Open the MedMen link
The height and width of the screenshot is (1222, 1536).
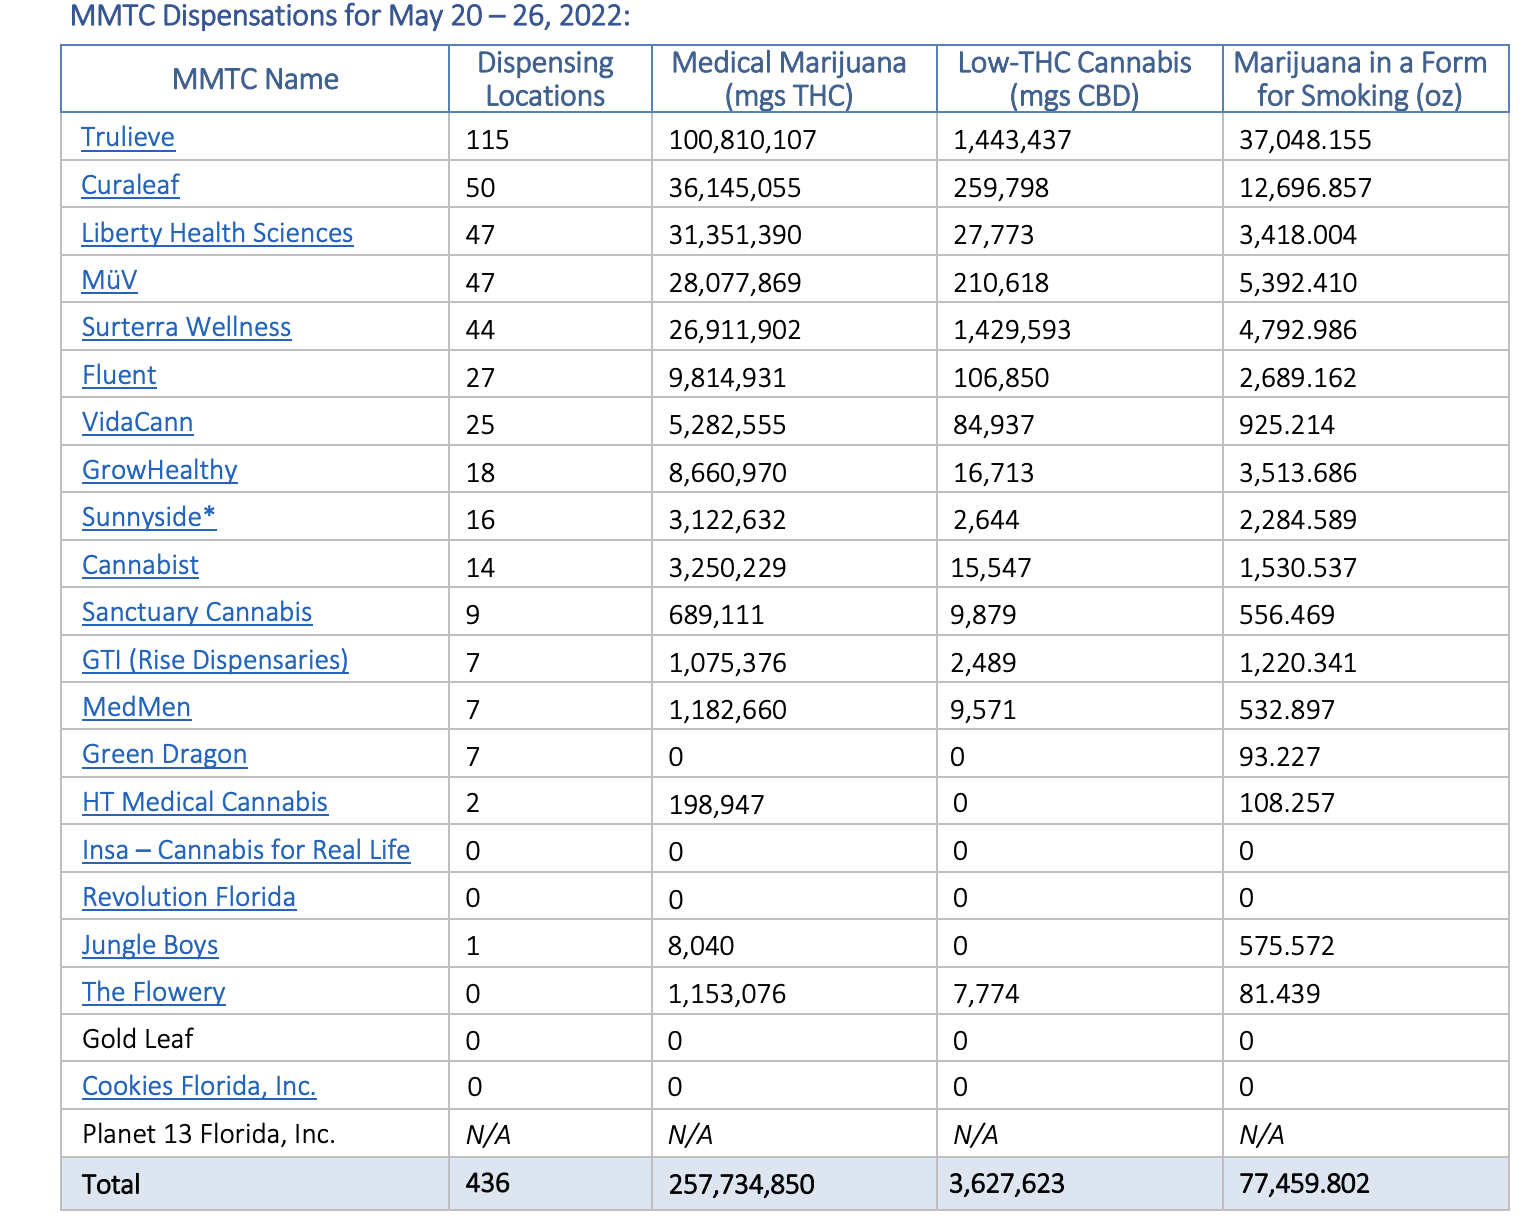136,707
